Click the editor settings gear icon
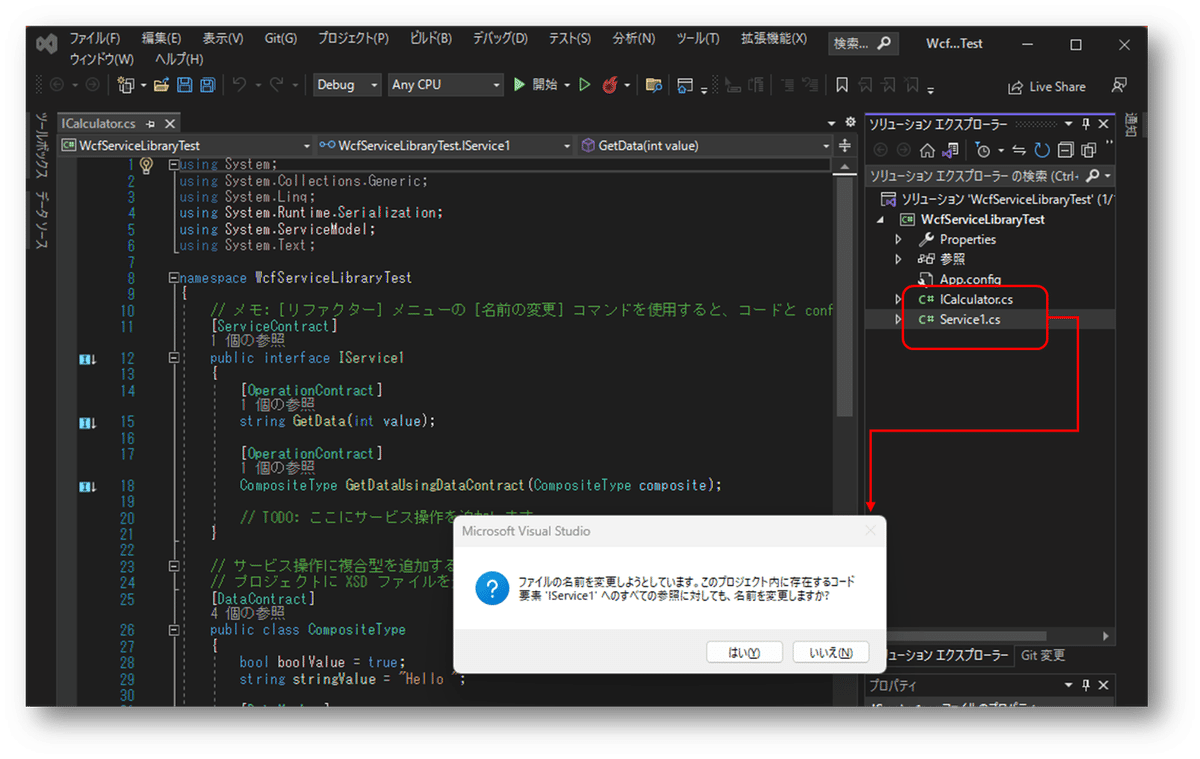 click(848, 123)
